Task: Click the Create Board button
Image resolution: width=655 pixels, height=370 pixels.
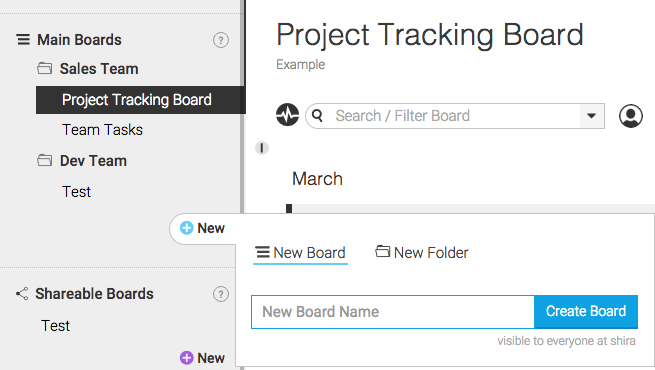Action: [586, 312]
